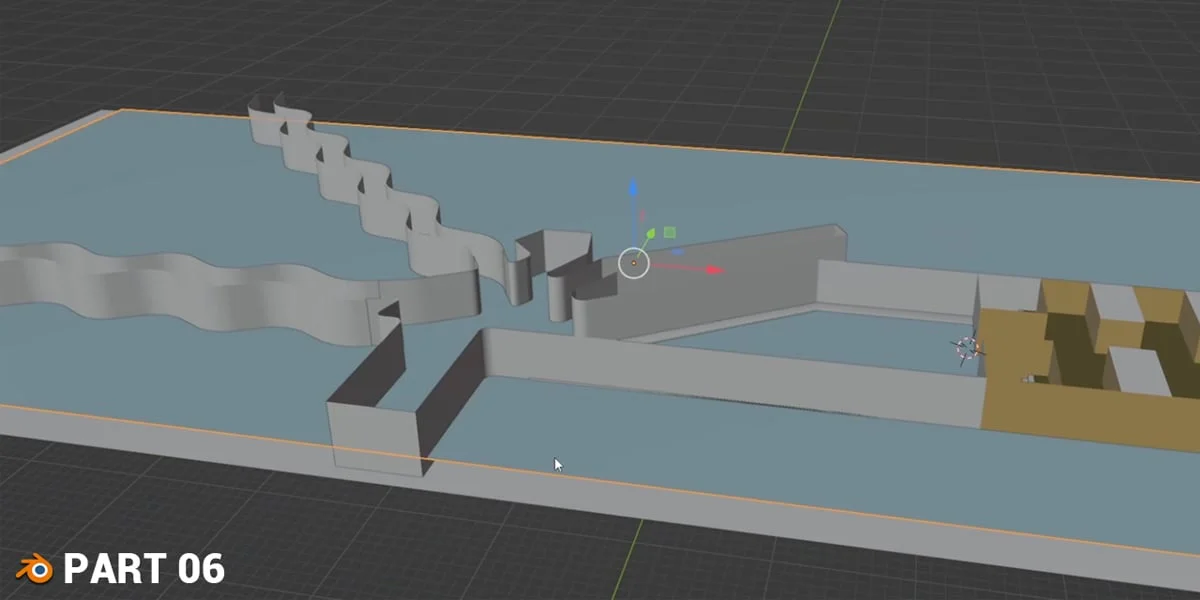Click the small red plane handle of the gizmo
The height and width of the screenshot is (600, 1200).
coord(642,213)
